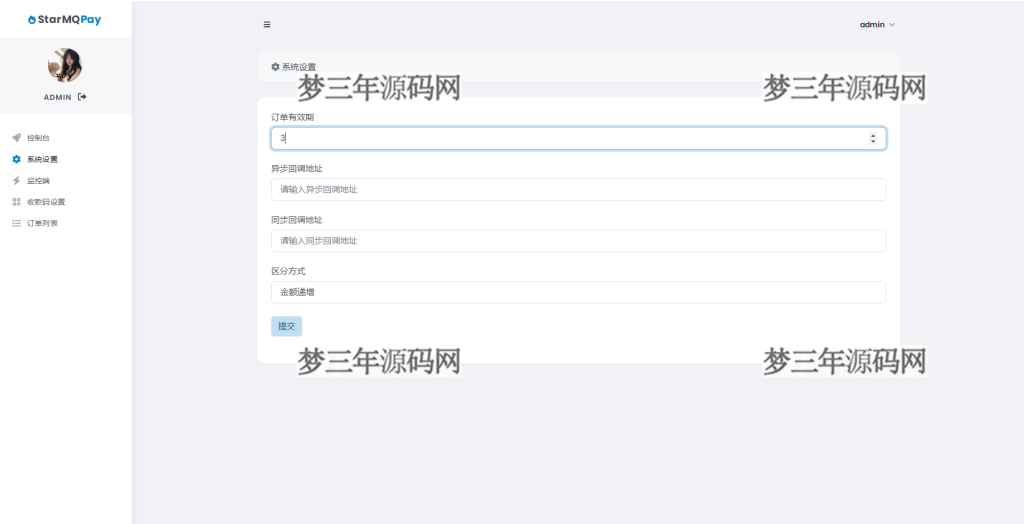This screenshot has width=1024, height=524.
Task: Click the QR code icon for 收款码设置
Action: [17, 202]
